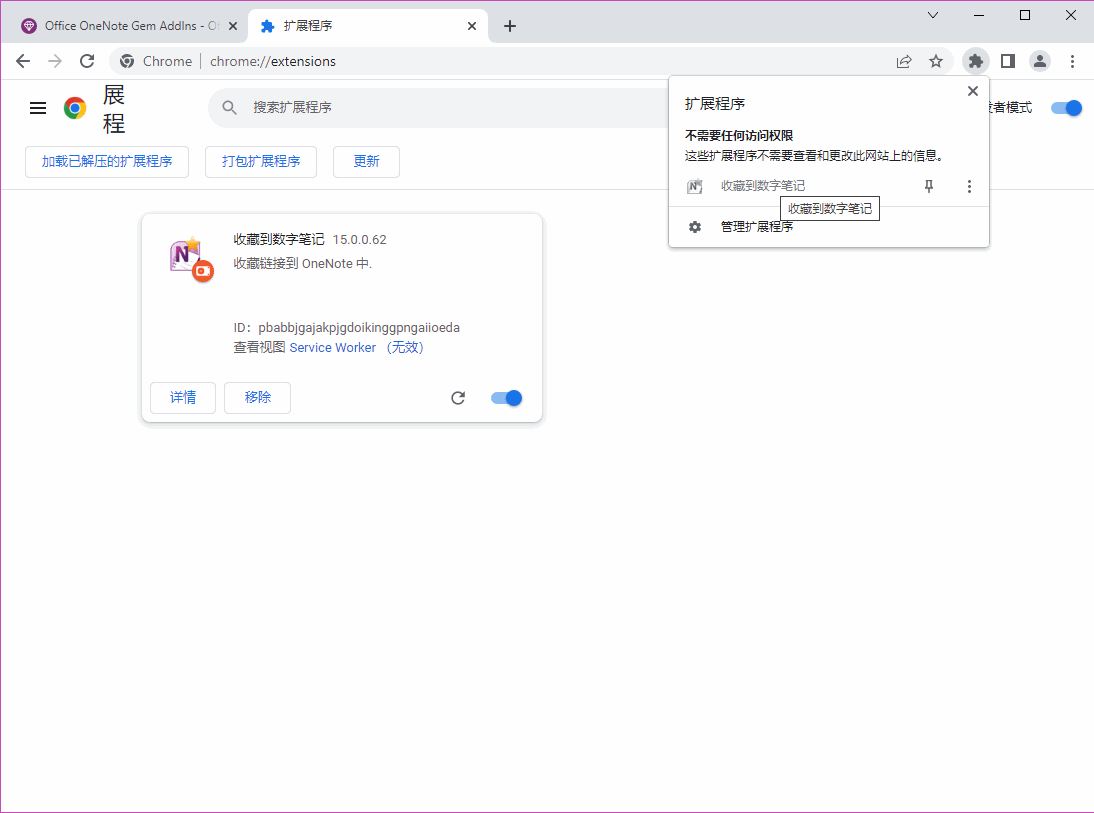Open the hamburger main menu on extensions page

38,108
